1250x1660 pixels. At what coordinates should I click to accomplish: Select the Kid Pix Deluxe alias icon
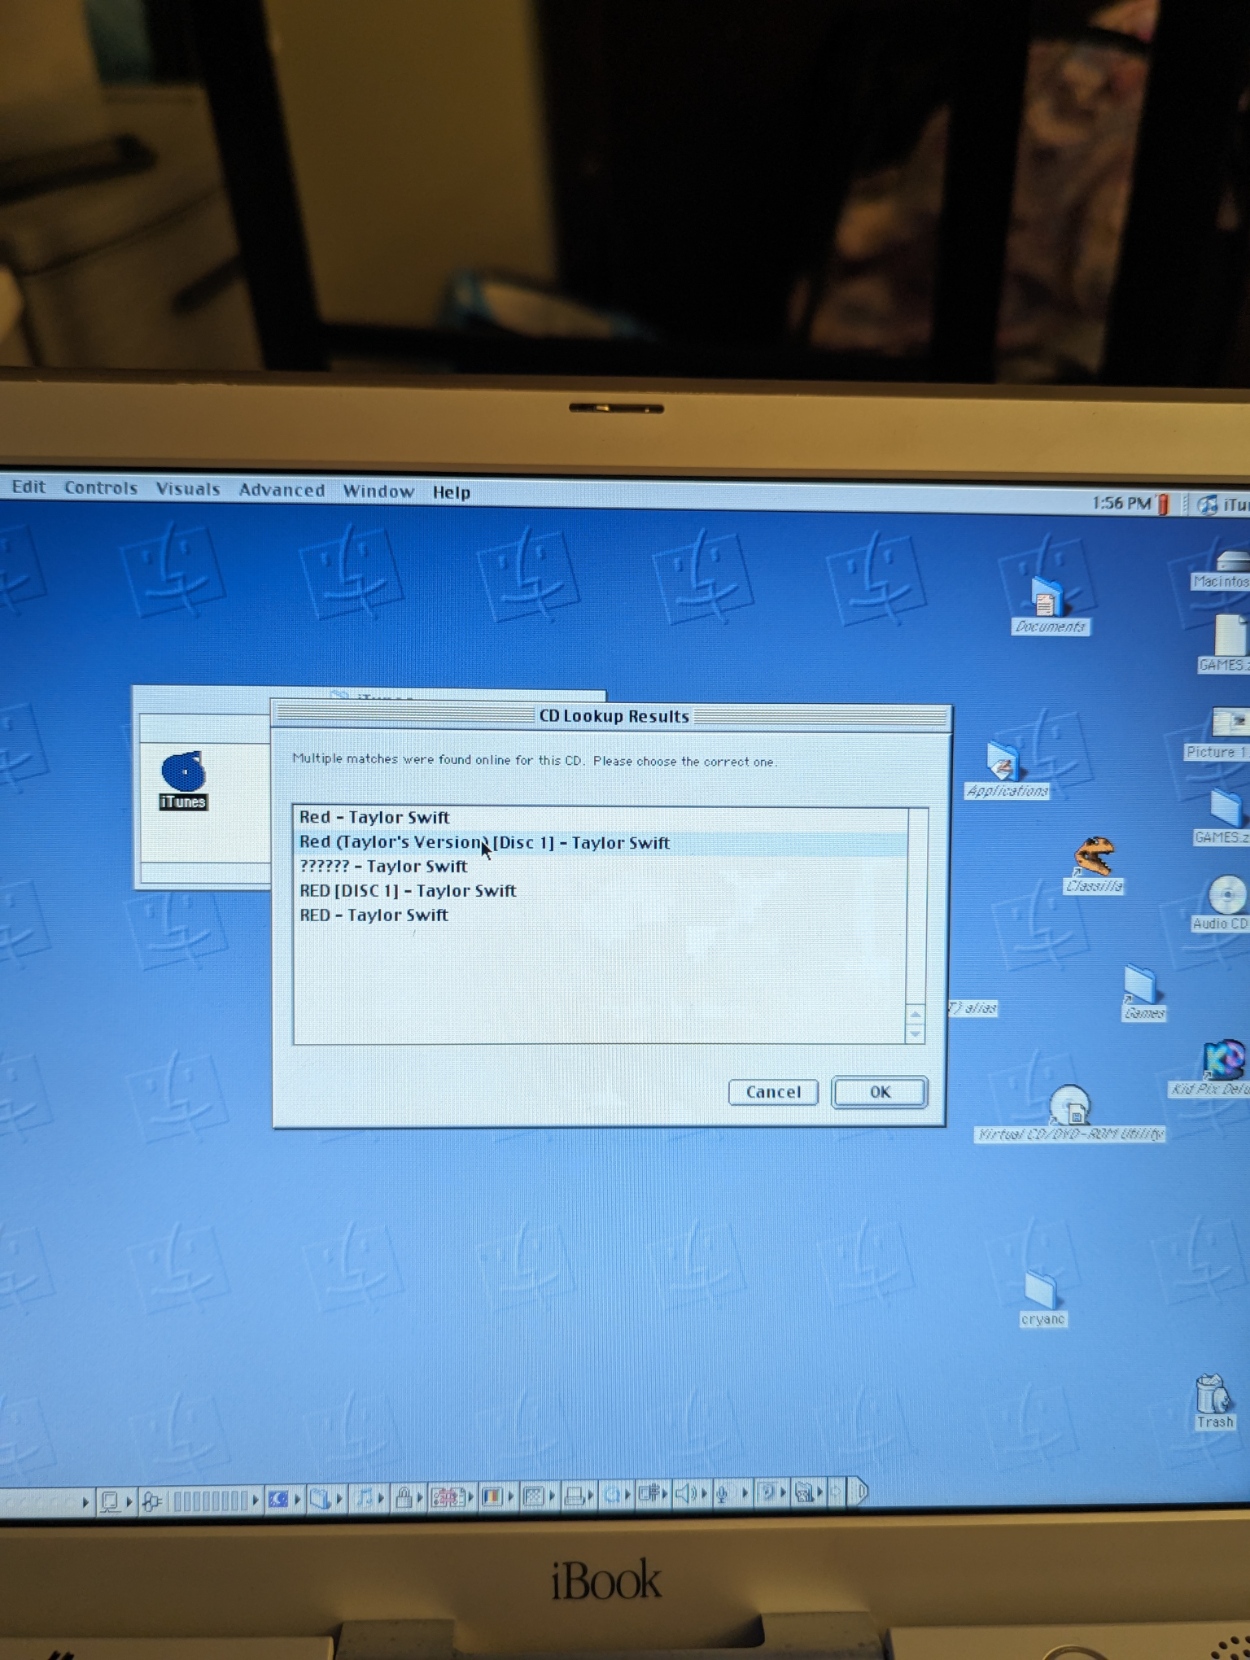coord(1222,1068)
